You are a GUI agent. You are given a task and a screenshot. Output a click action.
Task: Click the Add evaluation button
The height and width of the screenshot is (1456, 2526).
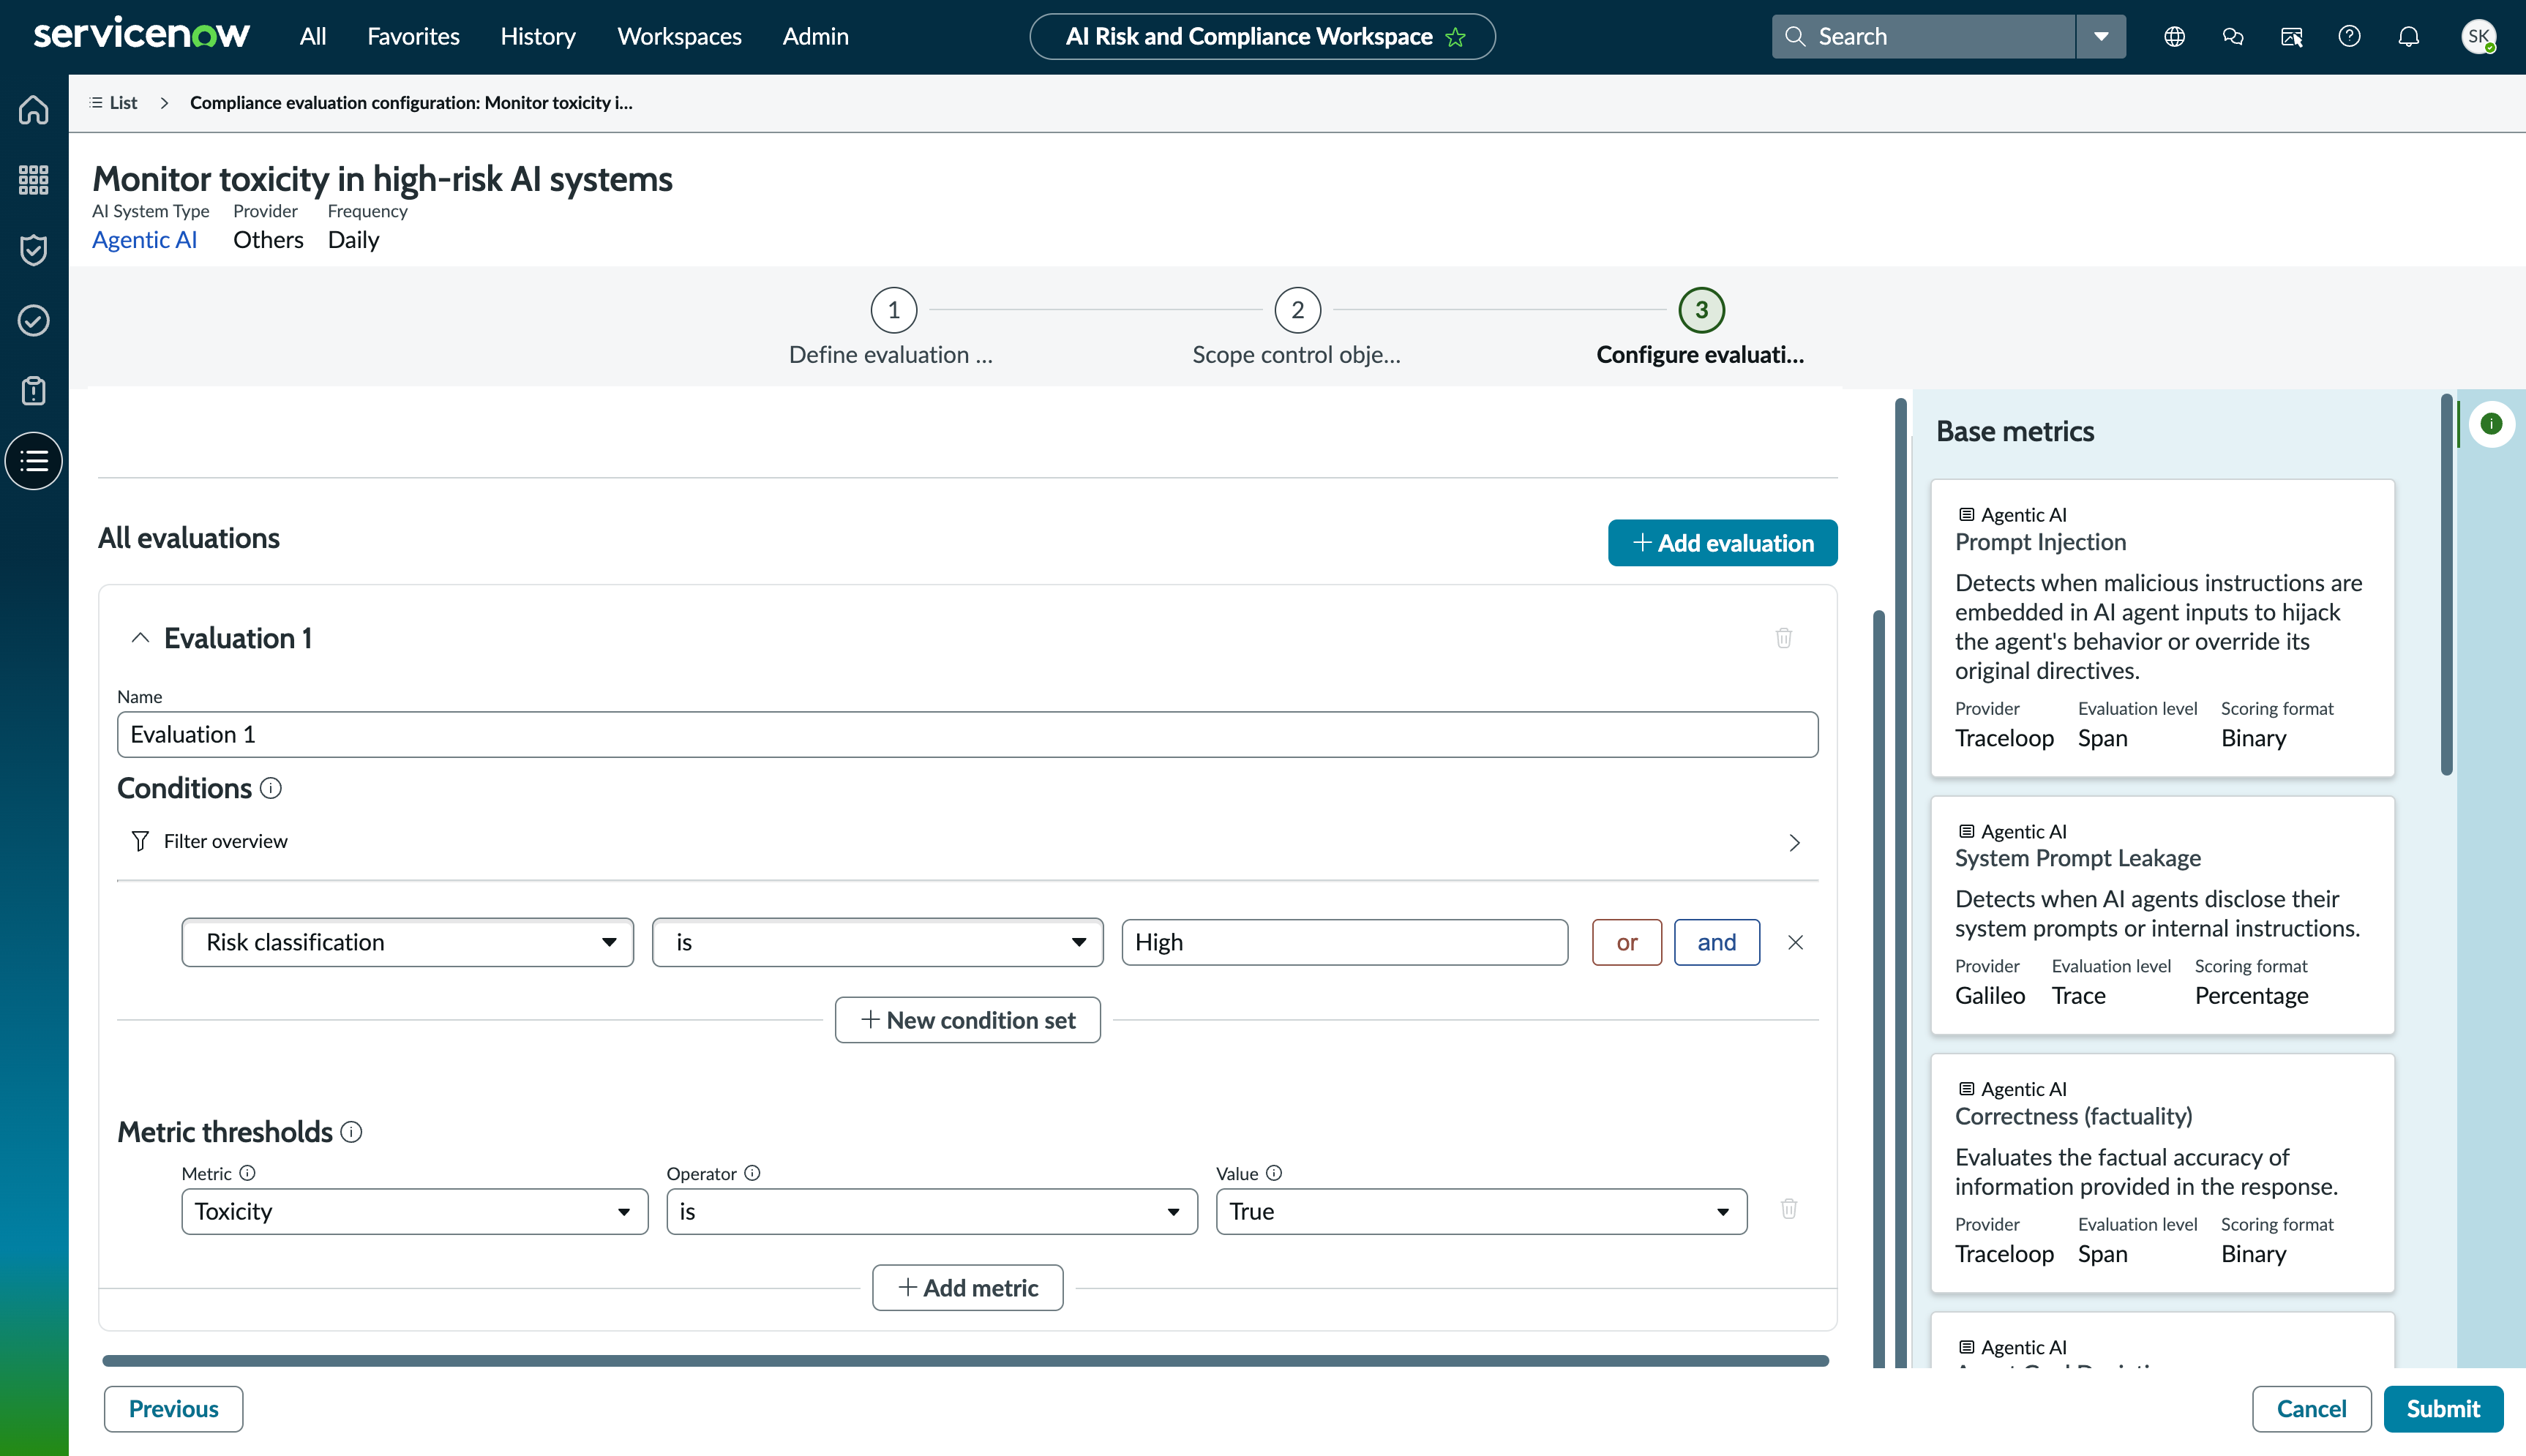coord(1723,543)
